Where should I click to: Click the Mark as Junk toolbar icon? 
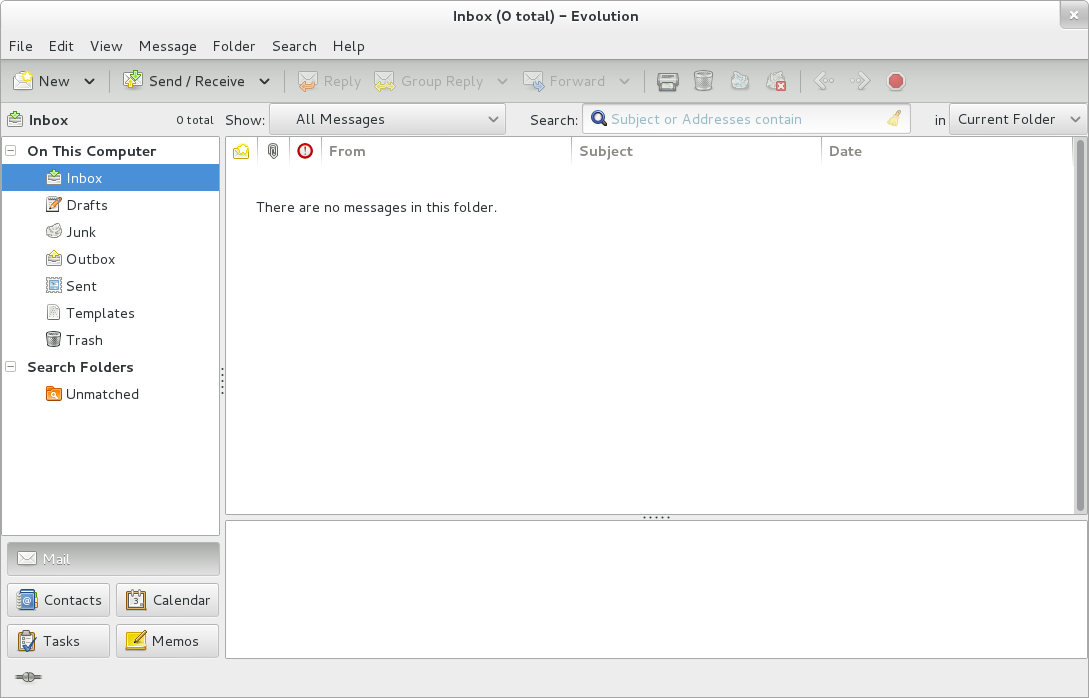pyautogui.click(x=739, y=82)
